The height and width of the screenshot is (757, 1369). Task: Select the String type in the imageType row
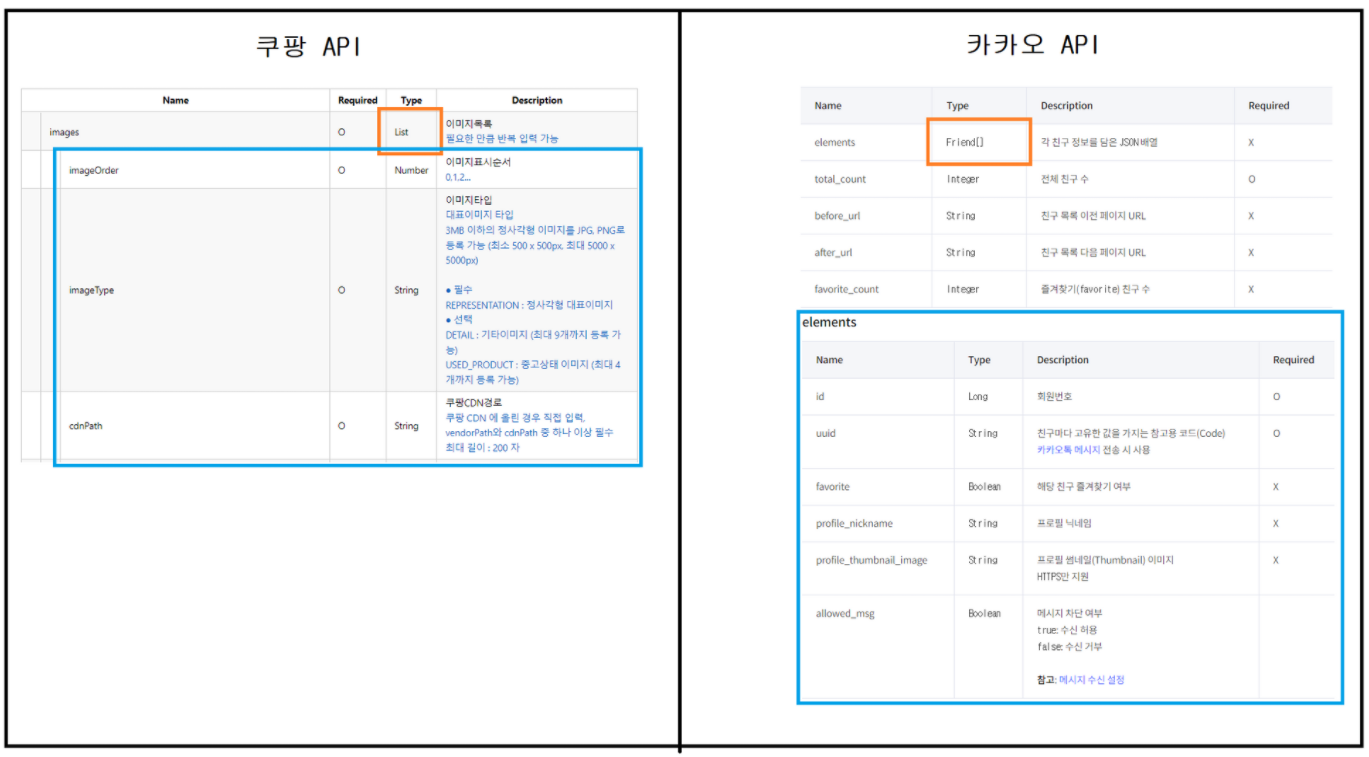click(406, 290)
